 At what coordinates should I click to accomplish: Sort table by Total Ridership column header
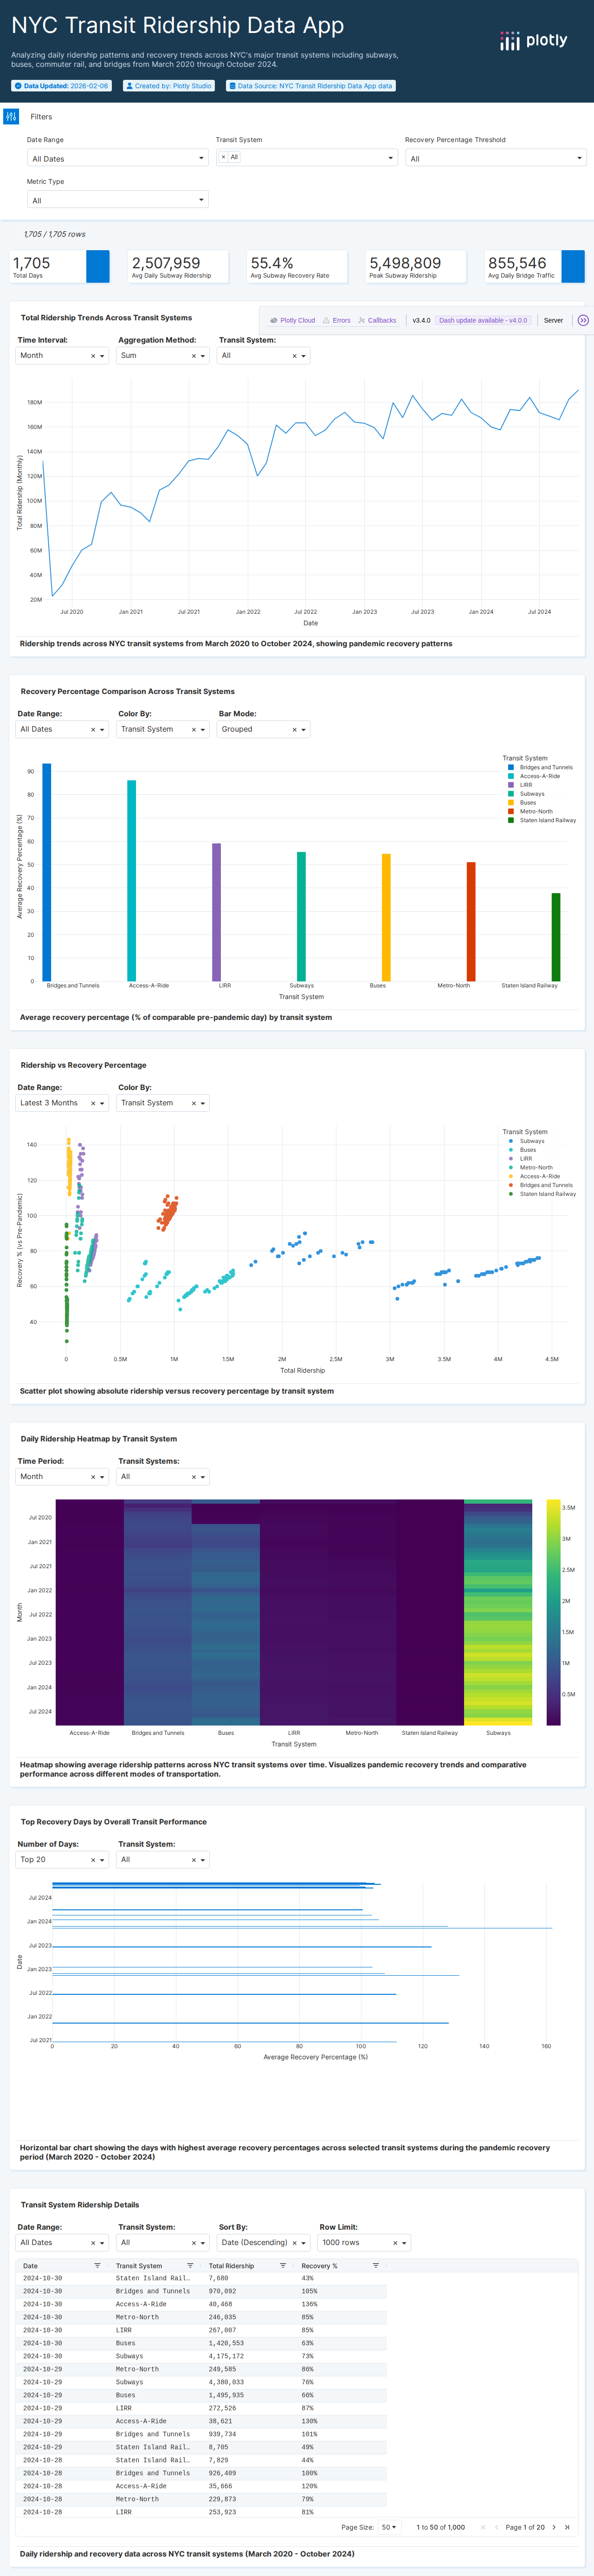point(231,2266)
